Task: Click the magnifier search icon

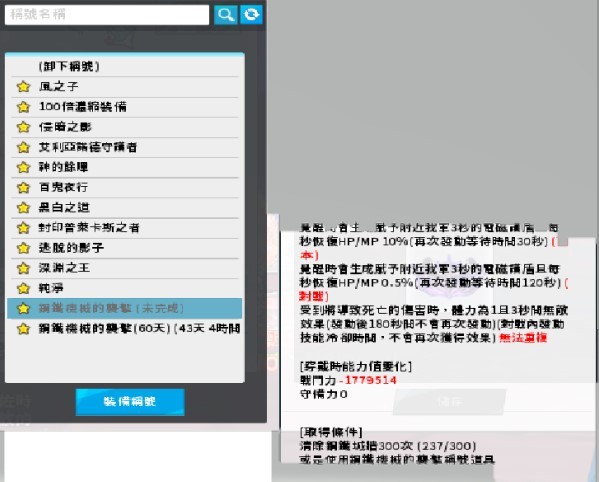Action: [226, 15]
